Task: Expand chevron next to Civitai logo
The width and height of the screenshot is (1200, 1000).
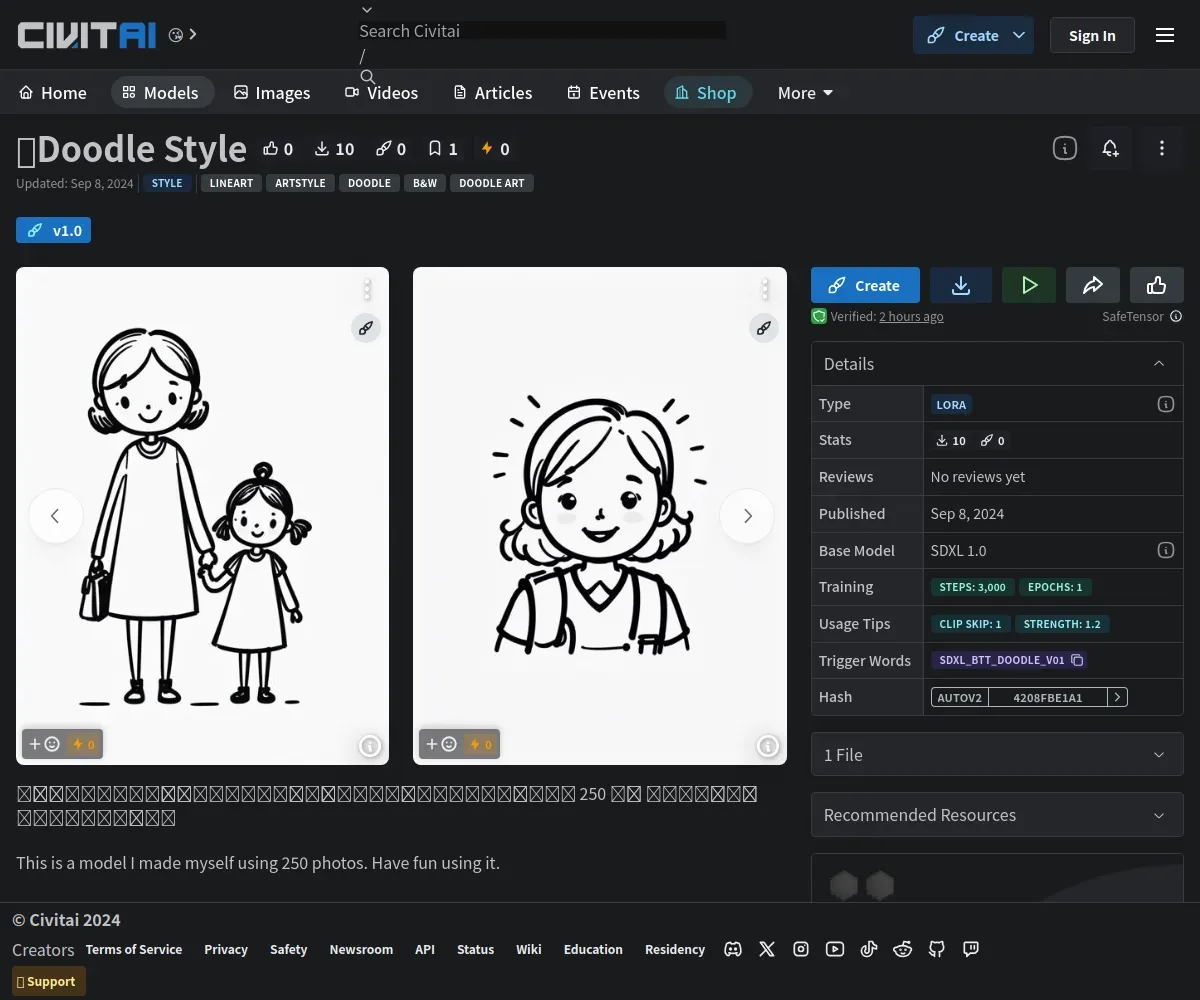Action: (x=193, y=34)
